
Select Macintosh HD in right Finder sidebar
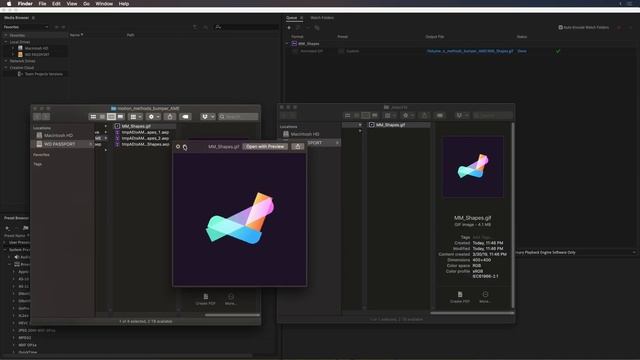(305, 134)
